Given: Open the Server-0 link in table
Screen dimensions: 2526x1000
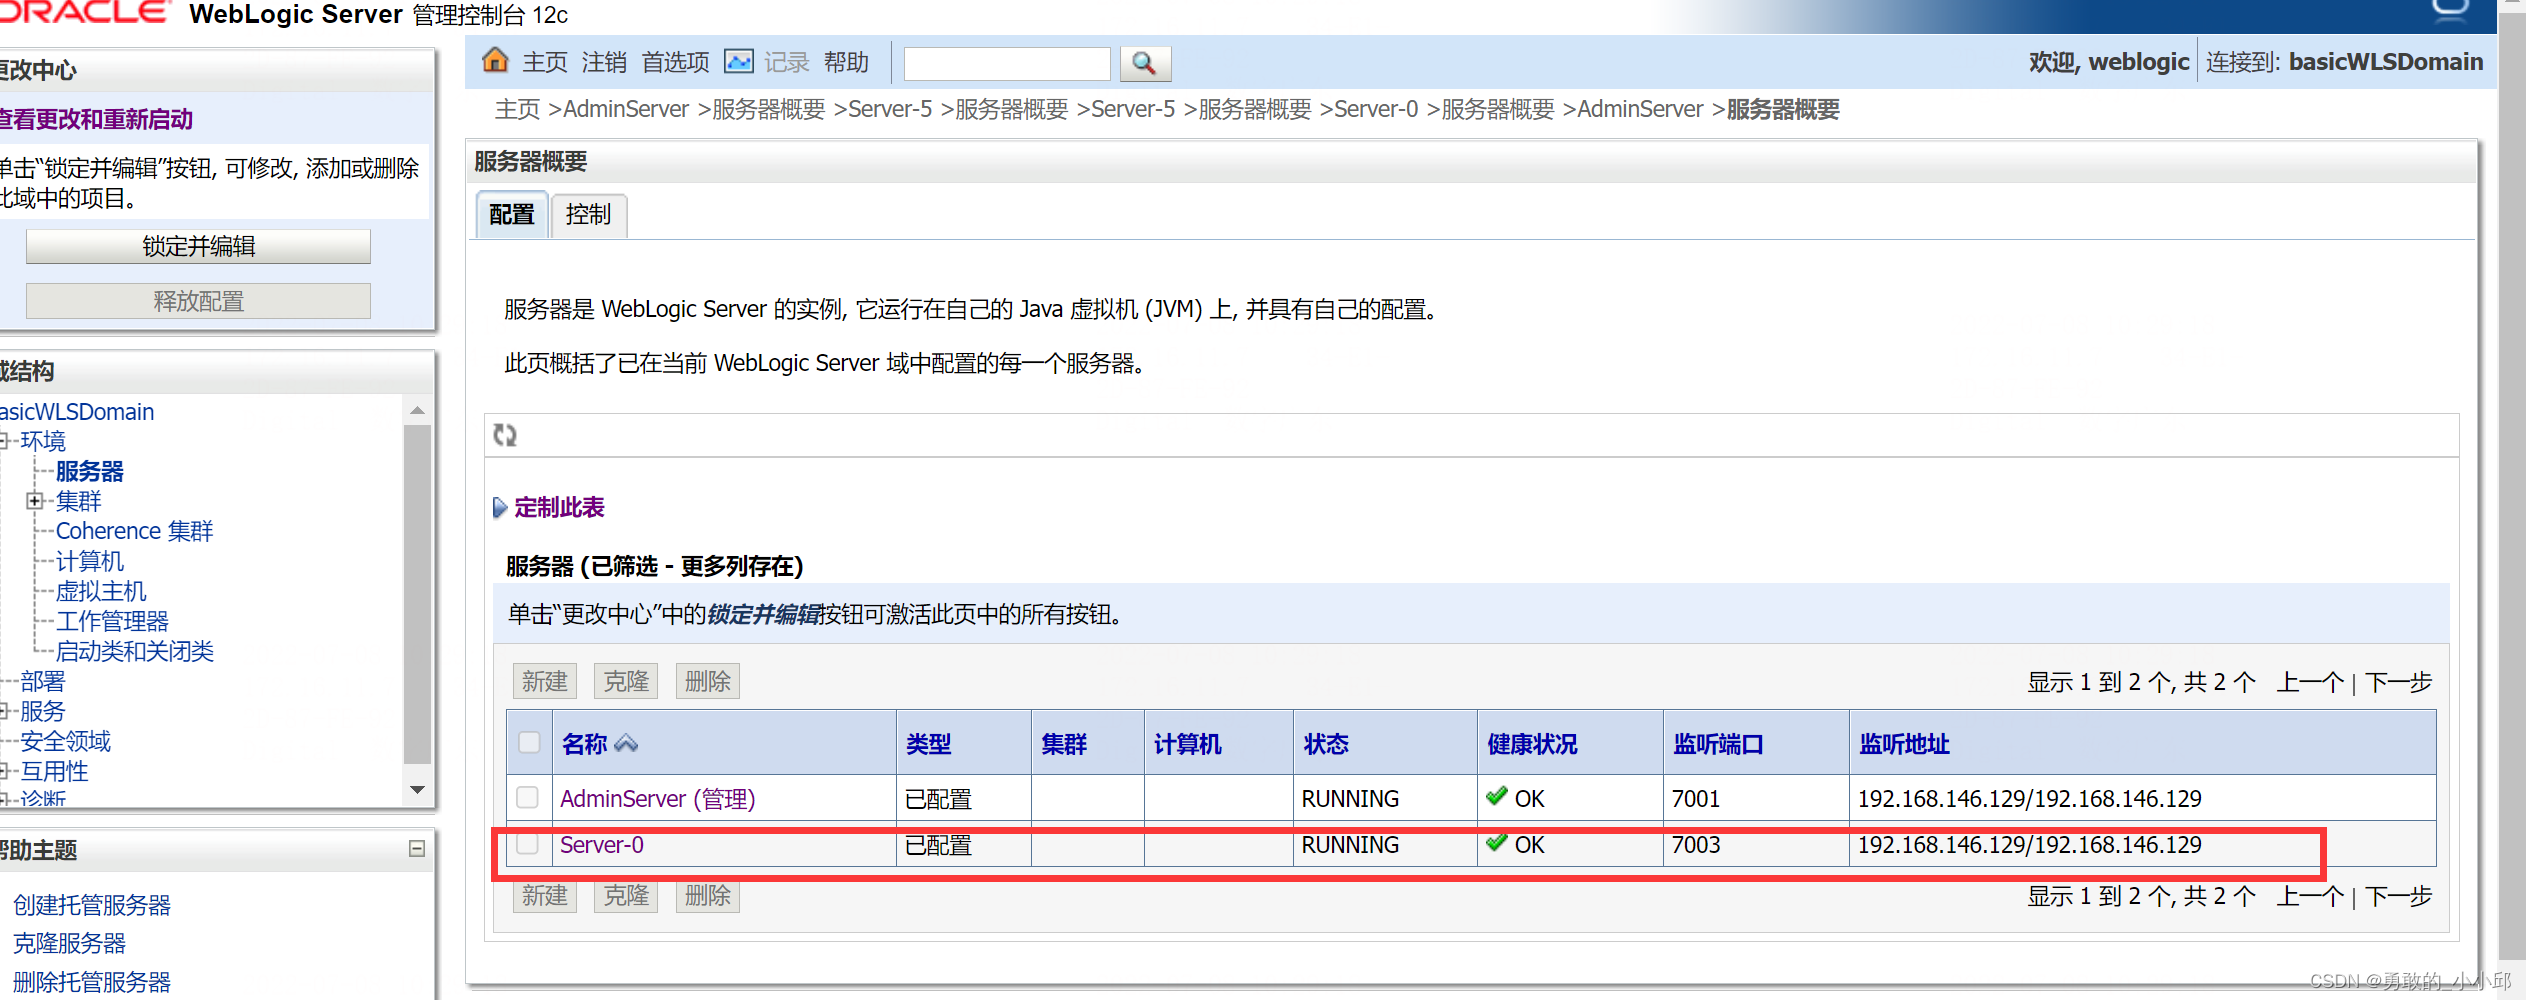Looking at the screenshot, I should 602,845.
